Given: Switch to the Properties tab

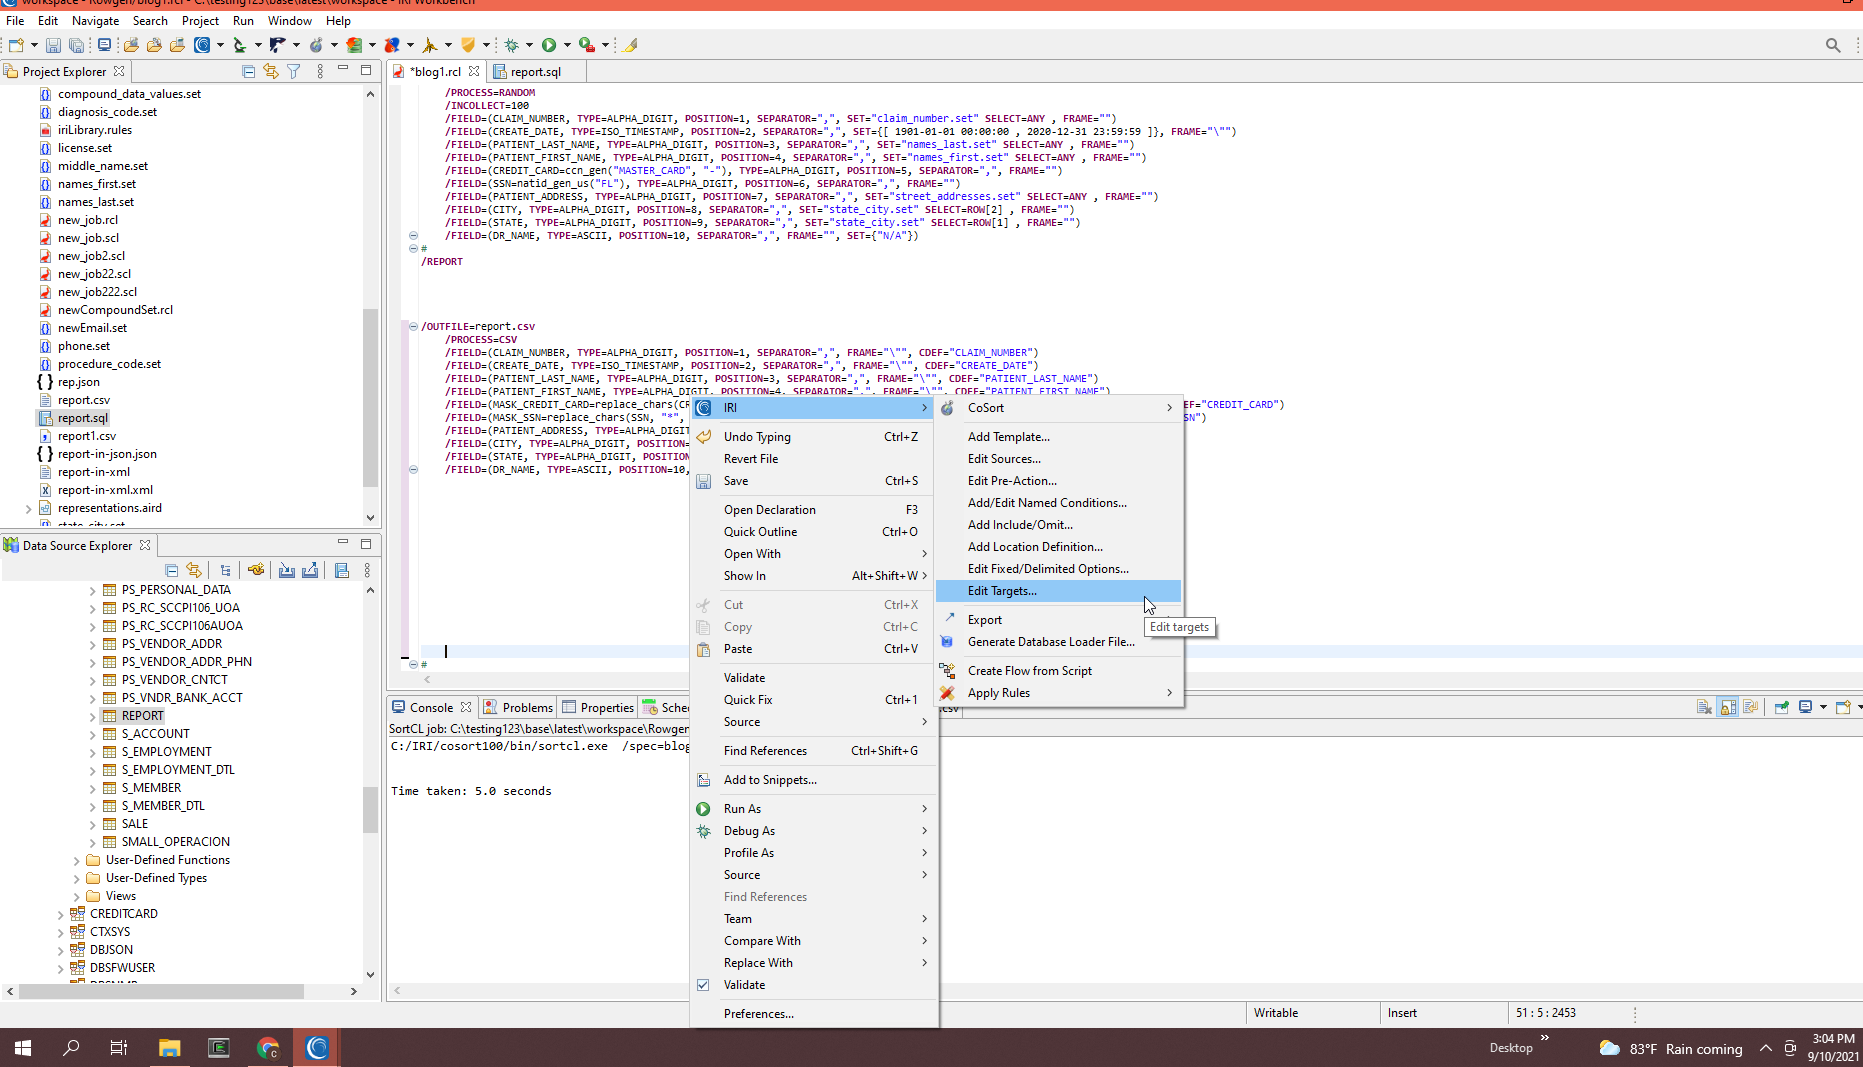Looking at the screenshot, I should (x=598, y=707).
